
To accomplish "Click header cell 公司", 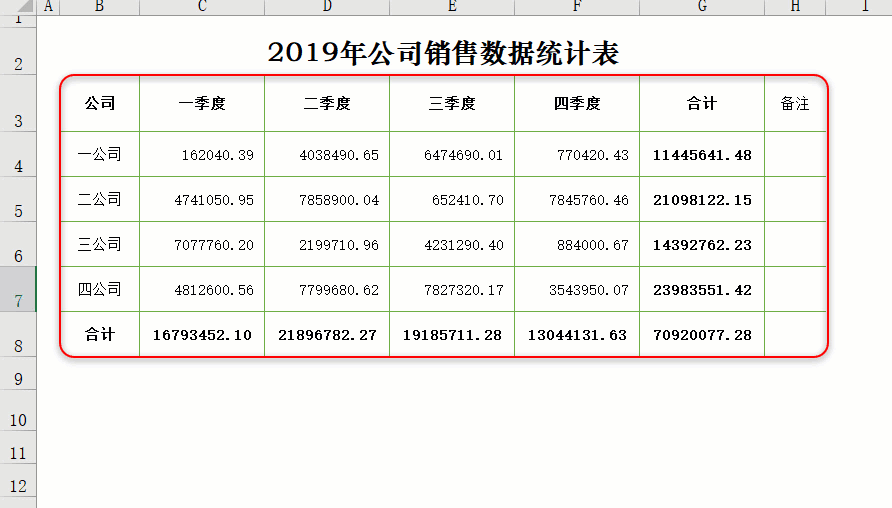I will 100,104.
